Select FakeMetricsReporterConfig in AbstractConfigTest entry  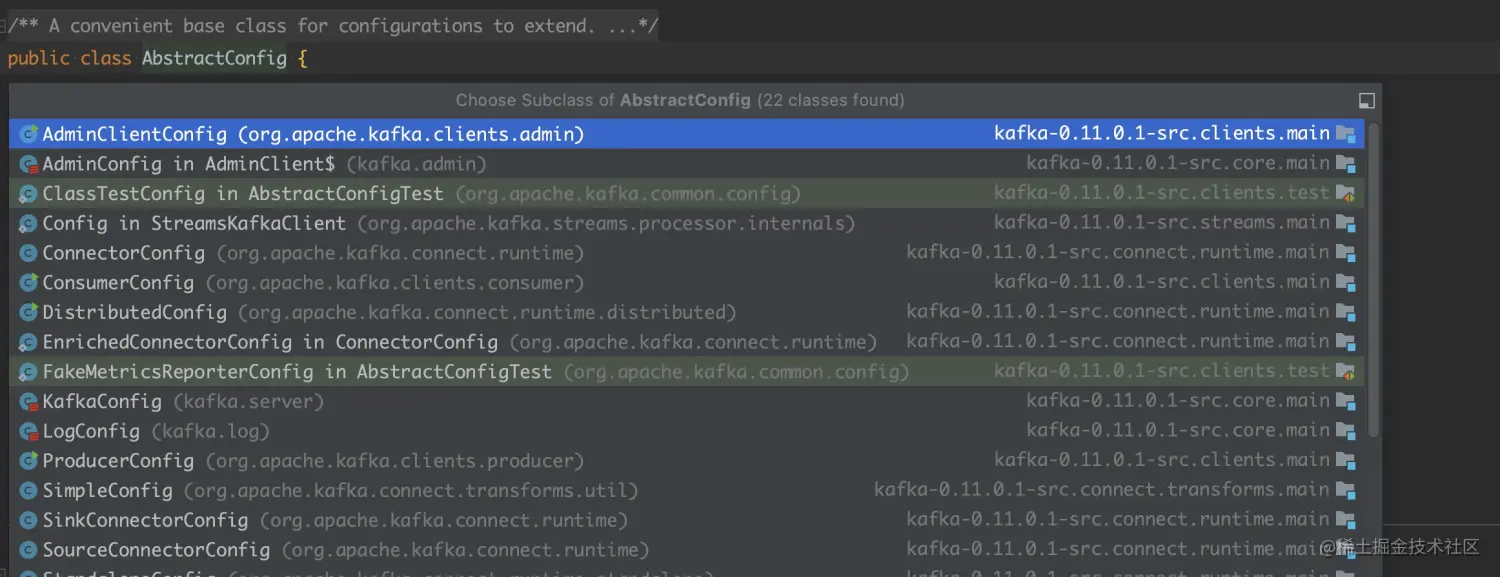tap(687, 372)
